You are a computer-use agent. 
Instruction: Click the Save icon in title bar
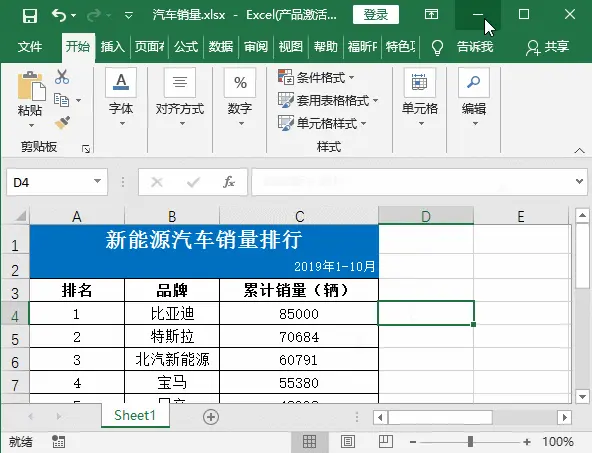point(29,15)
